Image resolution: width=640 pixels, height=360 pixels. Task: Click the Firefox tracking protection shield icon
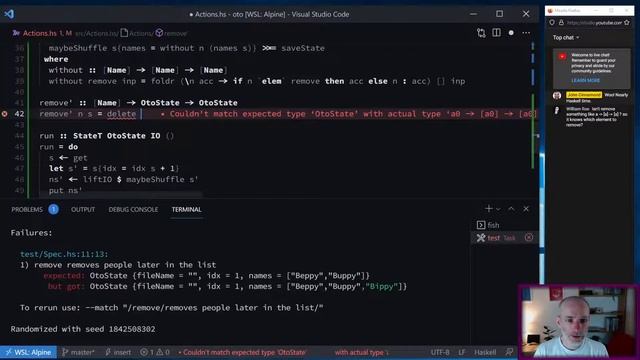(x=552, y=23)
